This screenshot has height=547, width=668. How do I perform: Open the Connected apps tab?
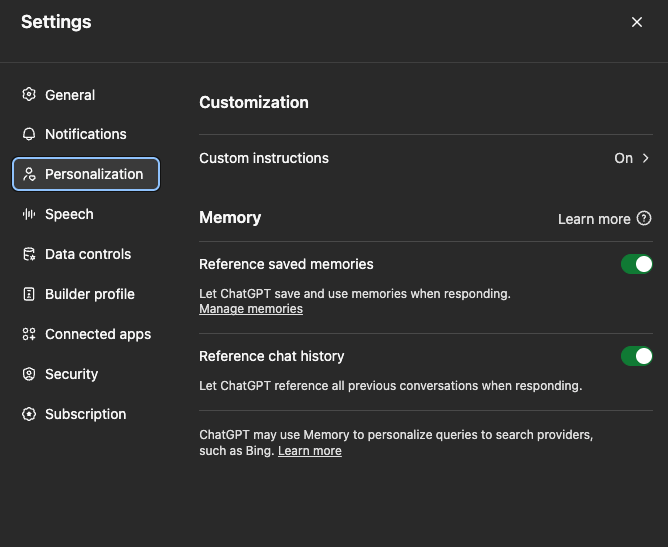[86, 334]
